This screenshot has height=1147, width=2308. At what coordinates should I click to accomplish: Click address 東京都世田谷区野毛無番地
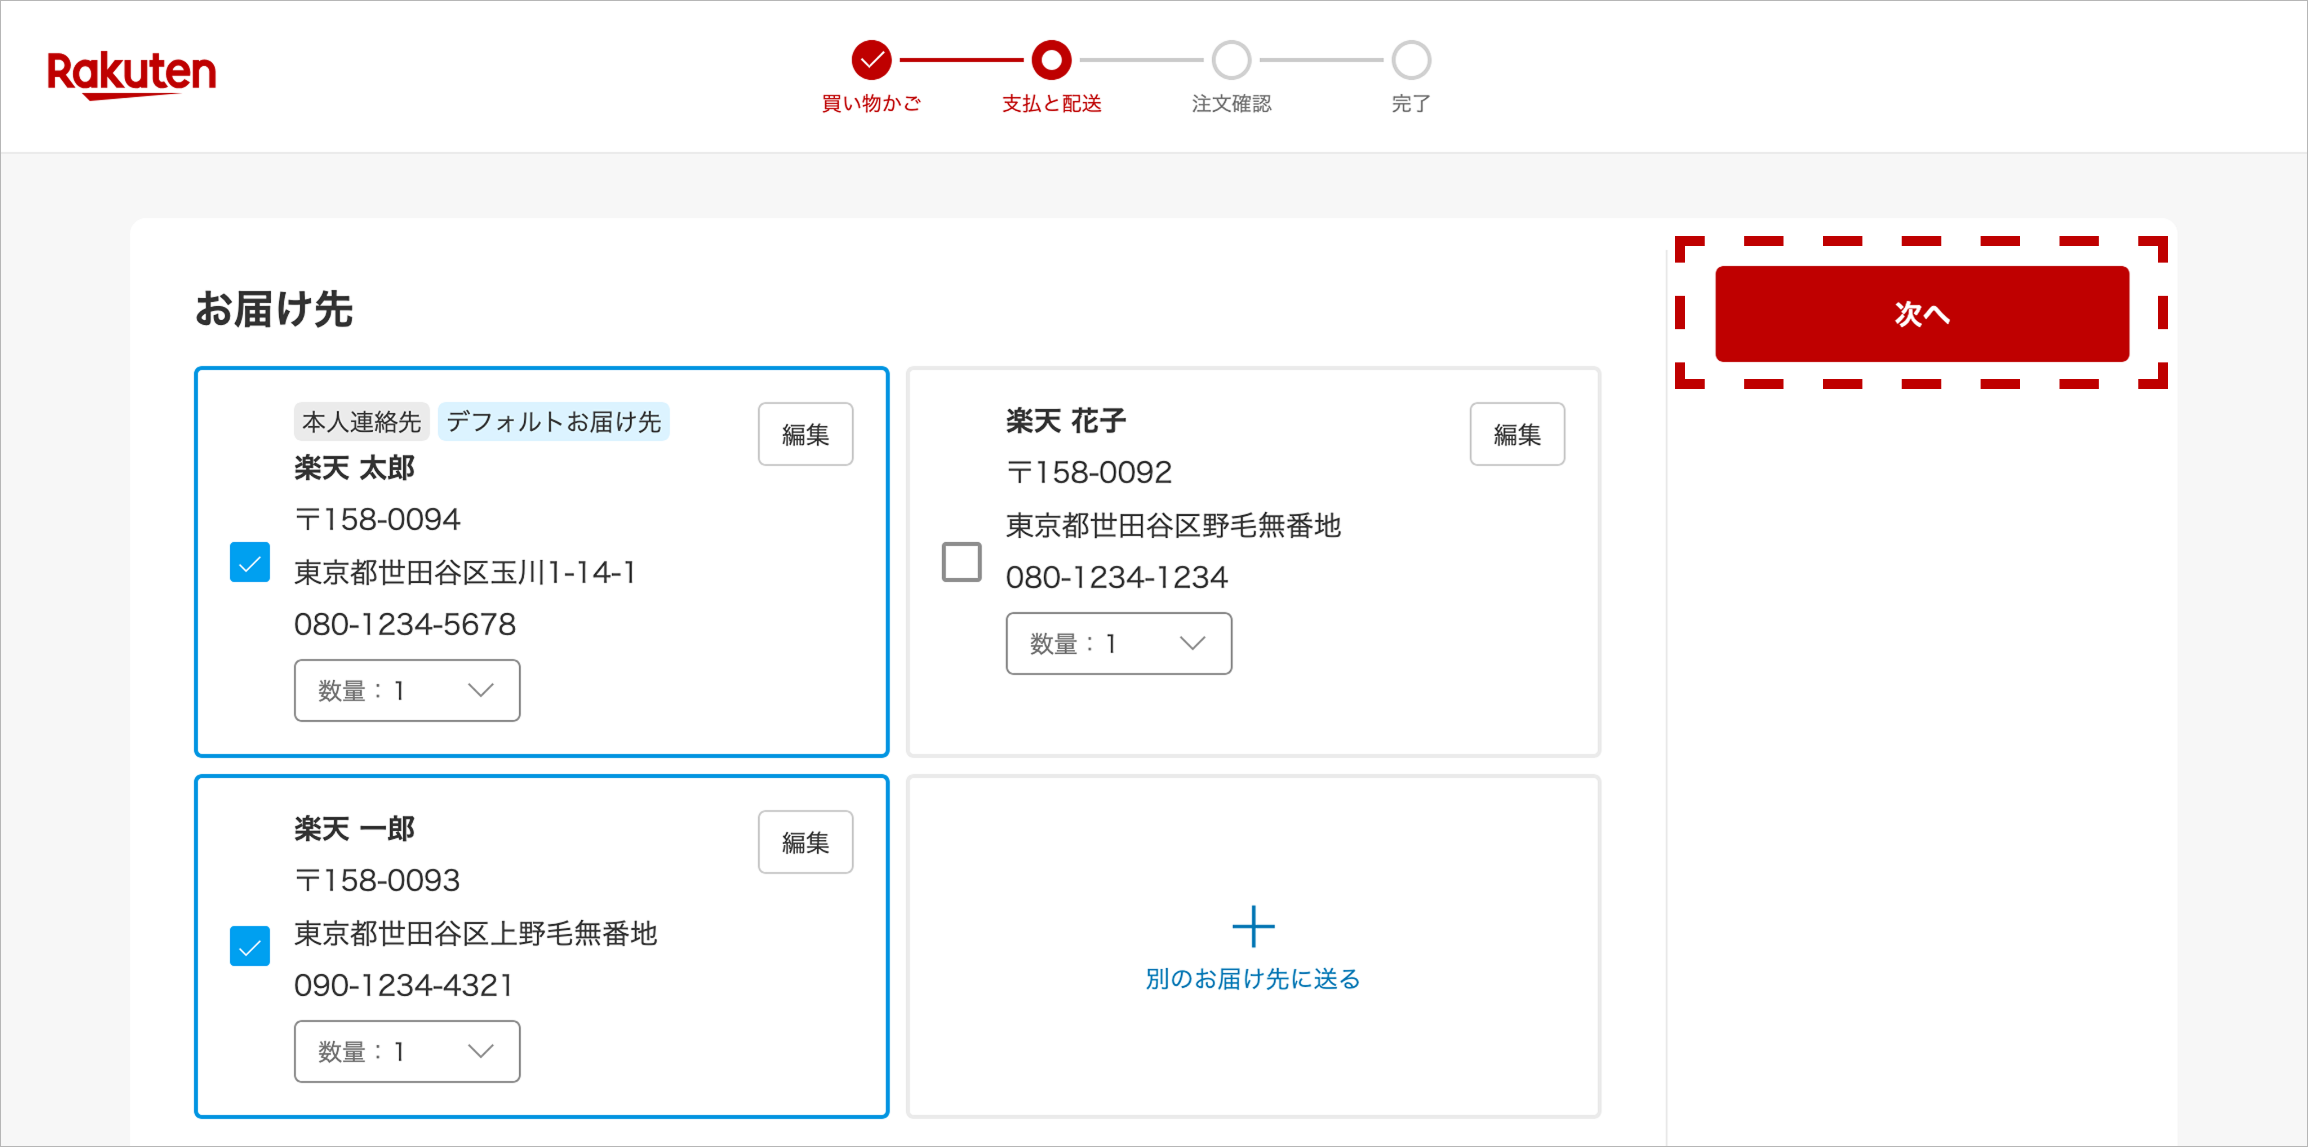point(1173,525)
